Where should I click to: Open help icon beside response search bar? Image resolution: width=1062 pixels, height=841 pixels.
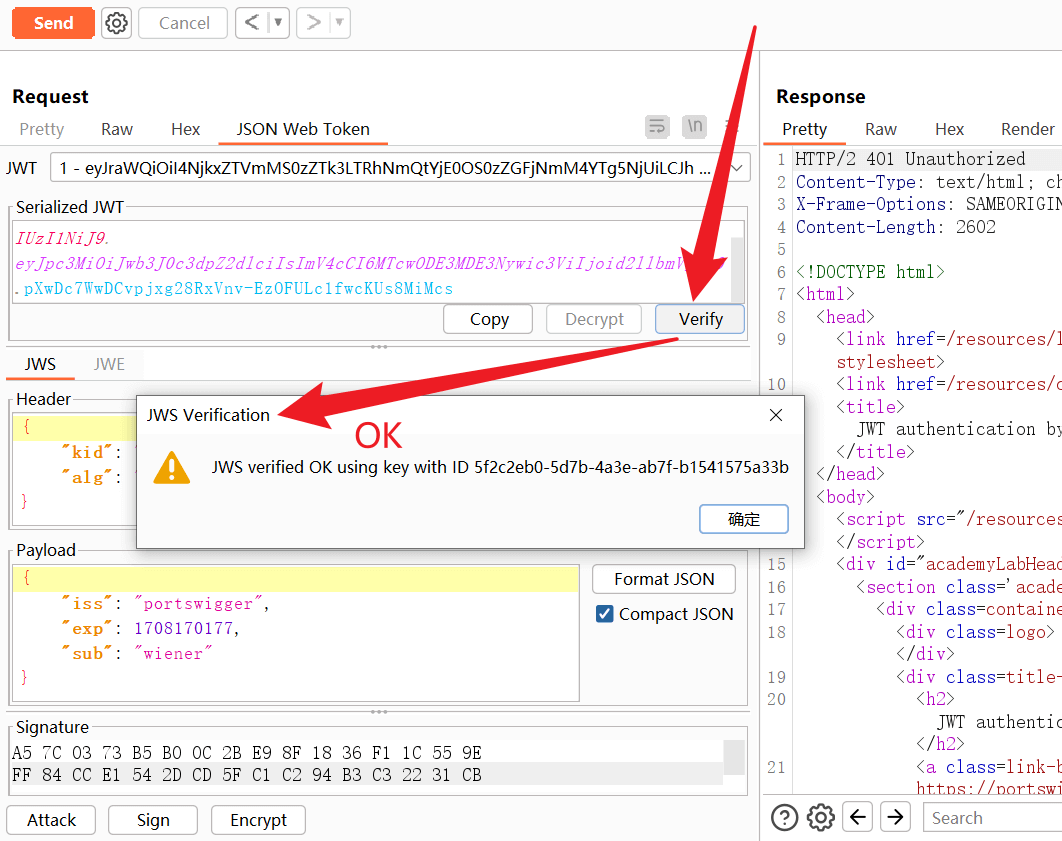click(x=784, y=817)
